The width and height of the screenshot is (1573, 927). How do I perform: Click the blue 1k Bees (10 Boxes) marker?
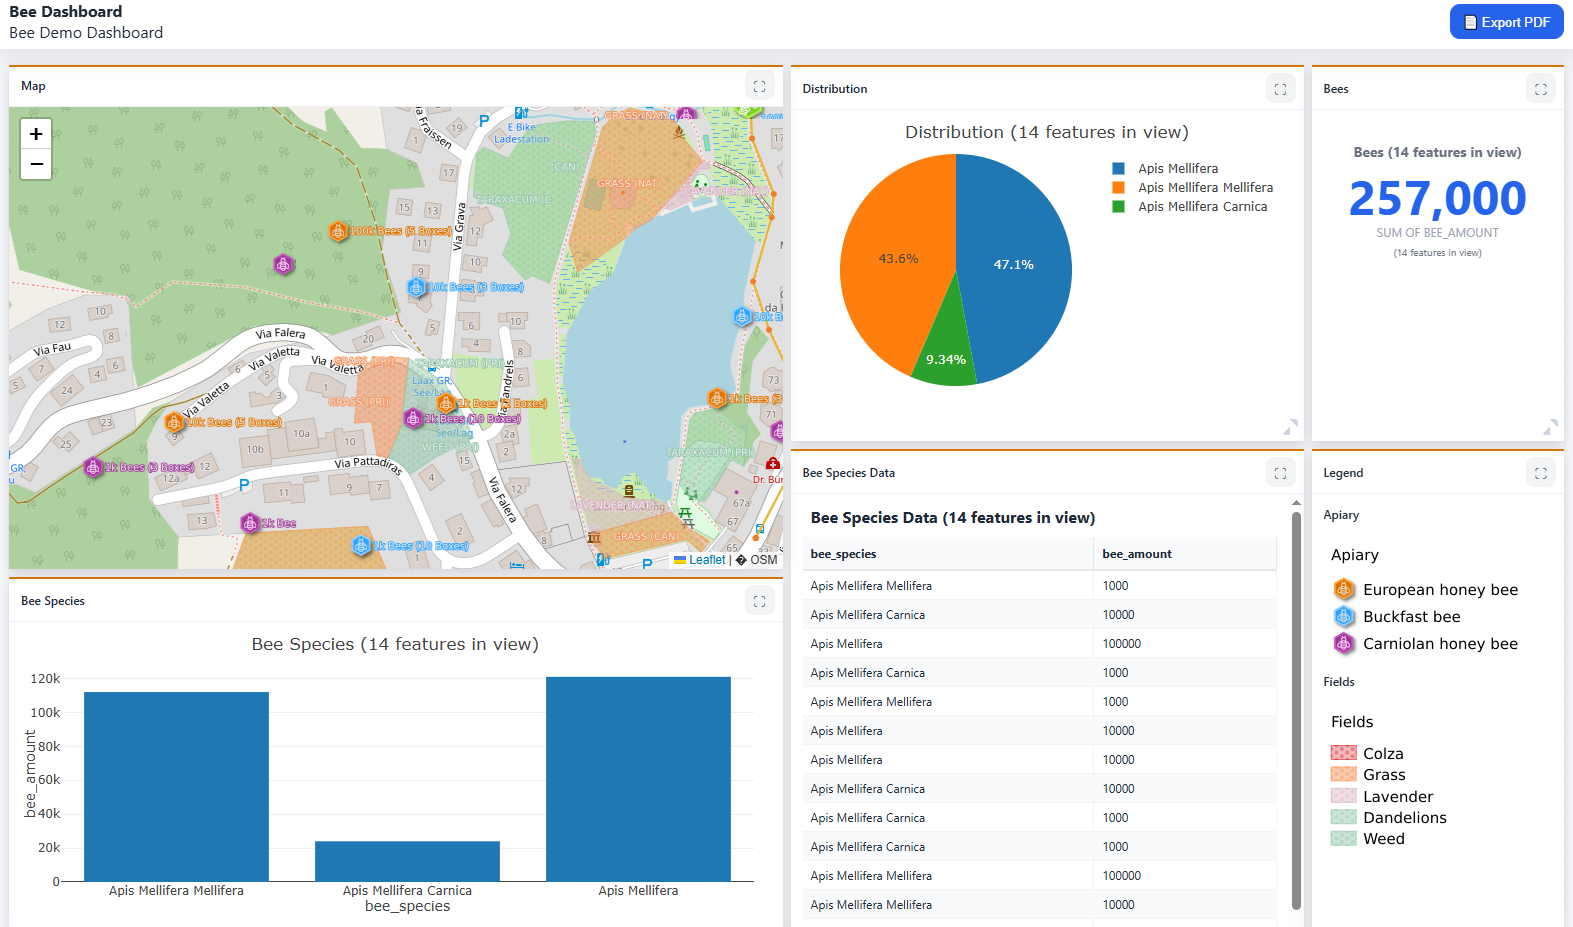(x=361, y=546)
